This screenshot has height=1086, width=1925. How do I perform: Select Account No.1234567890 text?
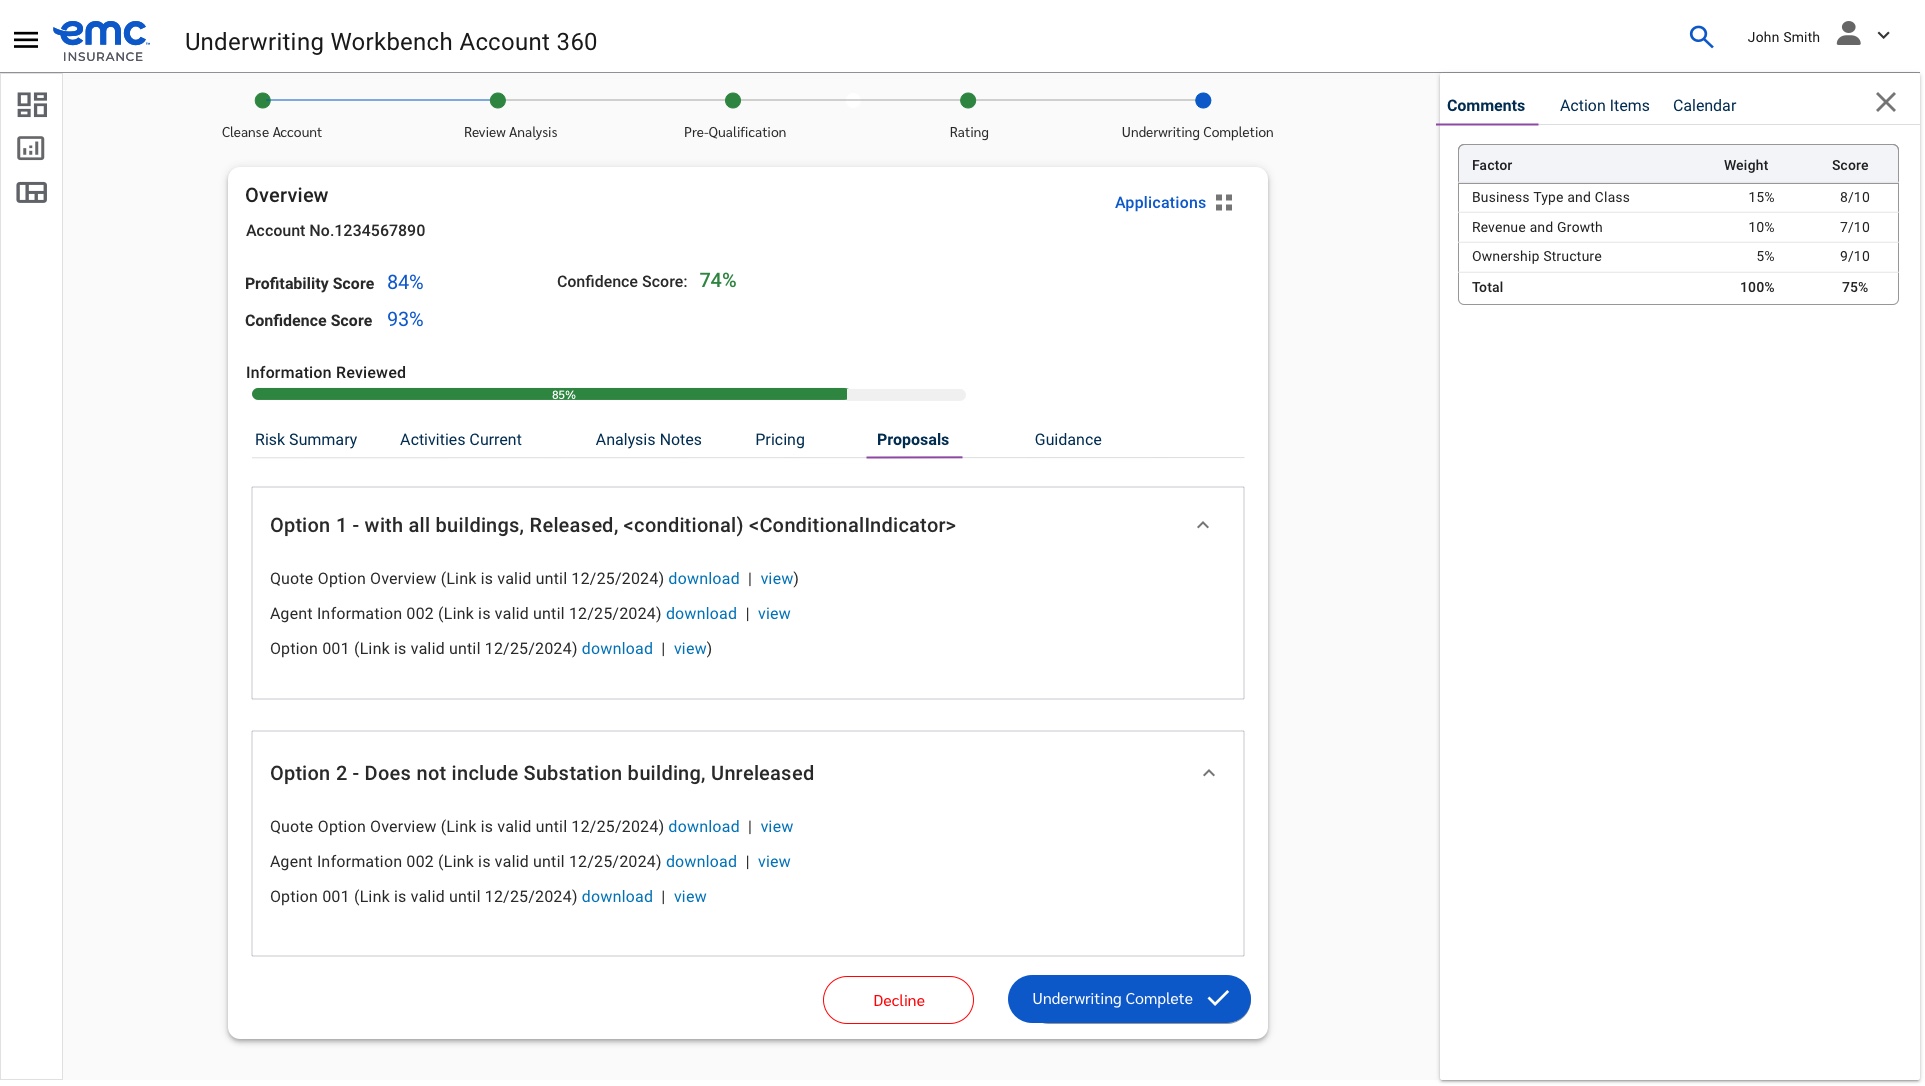(x=335, y=231)
